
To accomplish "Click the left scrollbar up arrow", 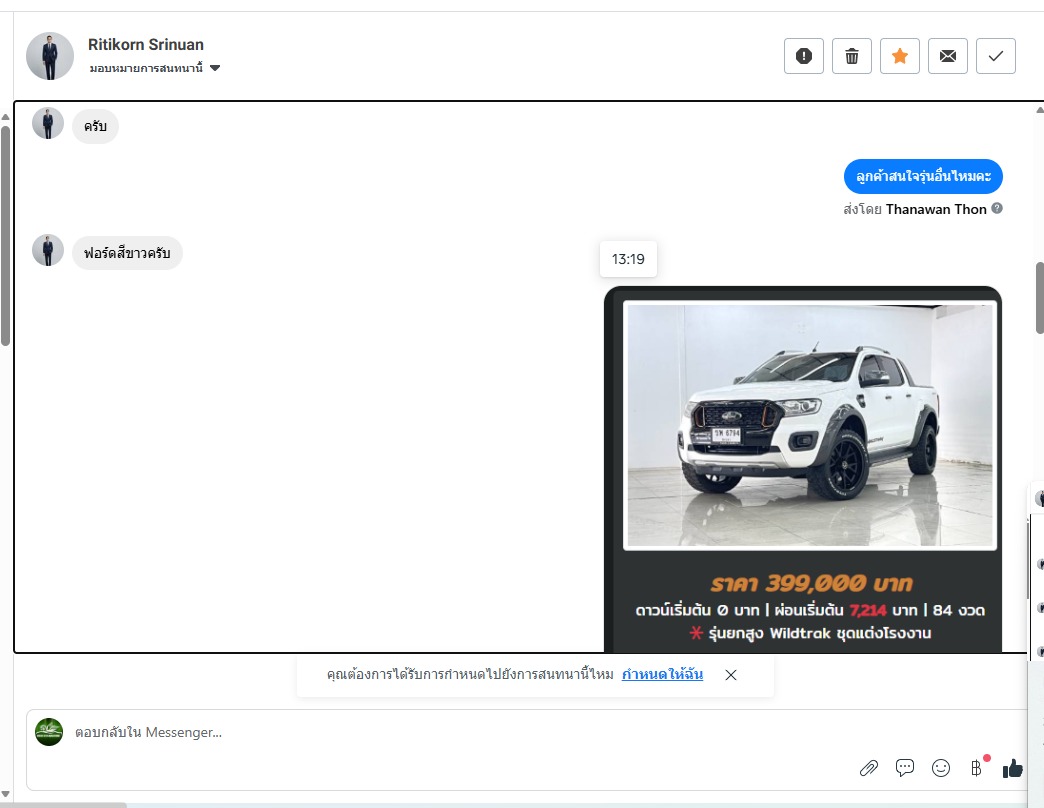I will coord(5,117).
